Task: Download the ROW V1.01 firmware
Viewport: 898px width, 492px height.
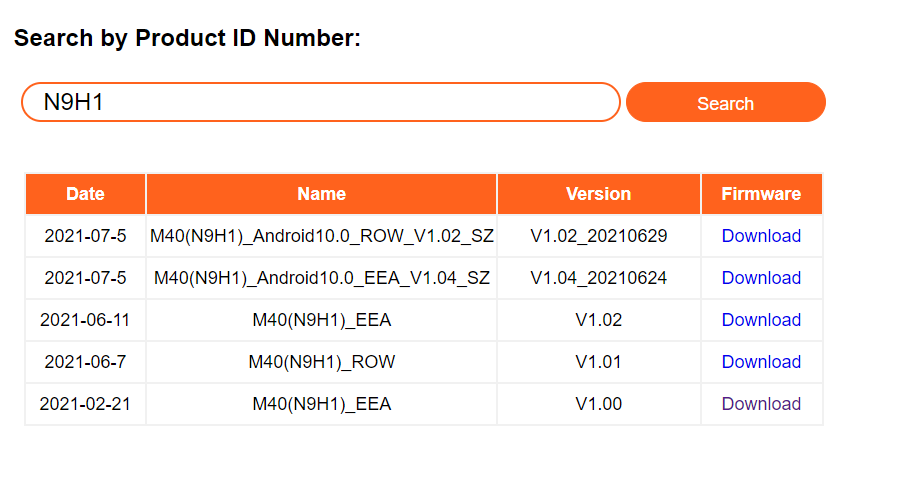Action: click(x=761, y=362)
